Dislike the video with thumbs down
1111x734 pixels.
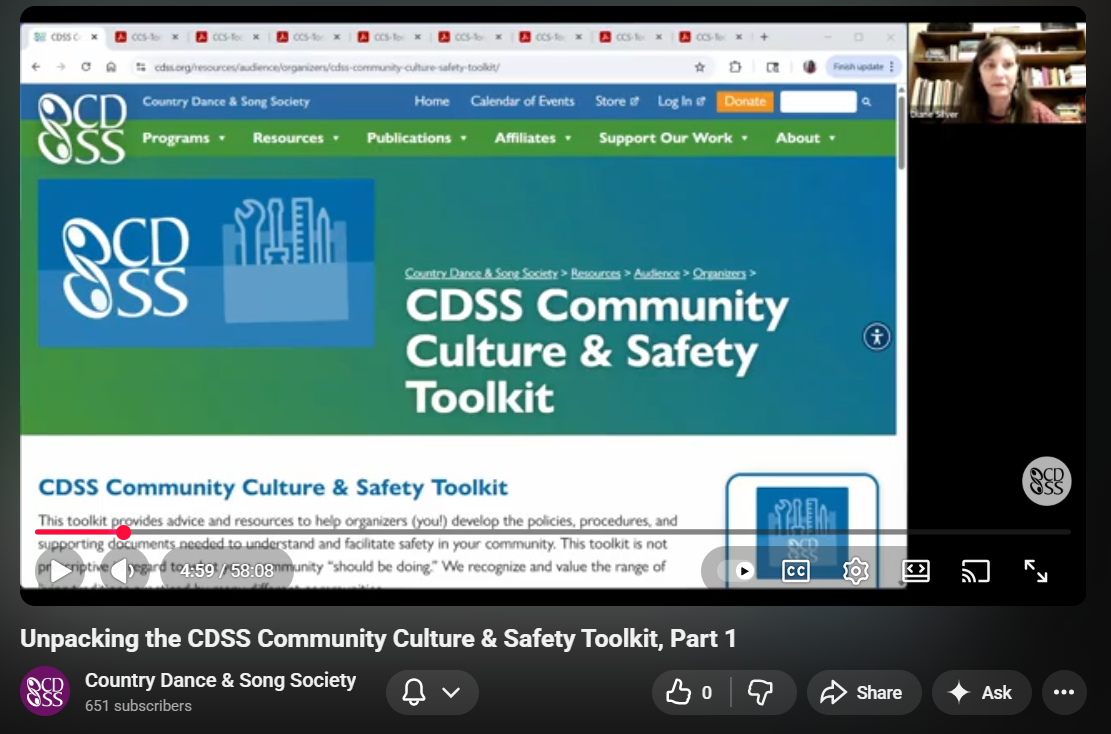[x=761, y=693]
